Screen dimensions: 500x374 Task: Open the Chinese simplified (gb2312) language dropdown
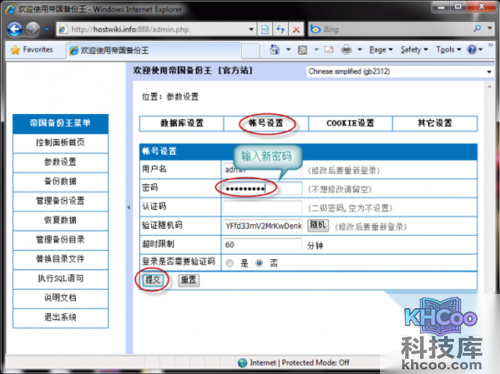(400, 71)
